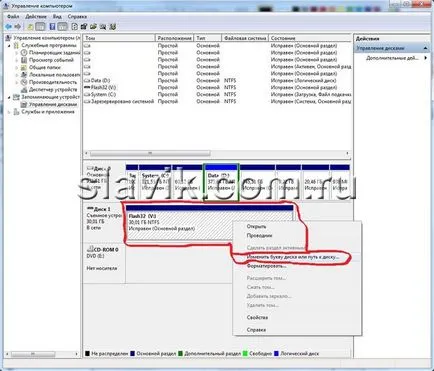Expand the Службы и приложения node
This screenshot has width=434, height=371.
click(x=9, y=112)
